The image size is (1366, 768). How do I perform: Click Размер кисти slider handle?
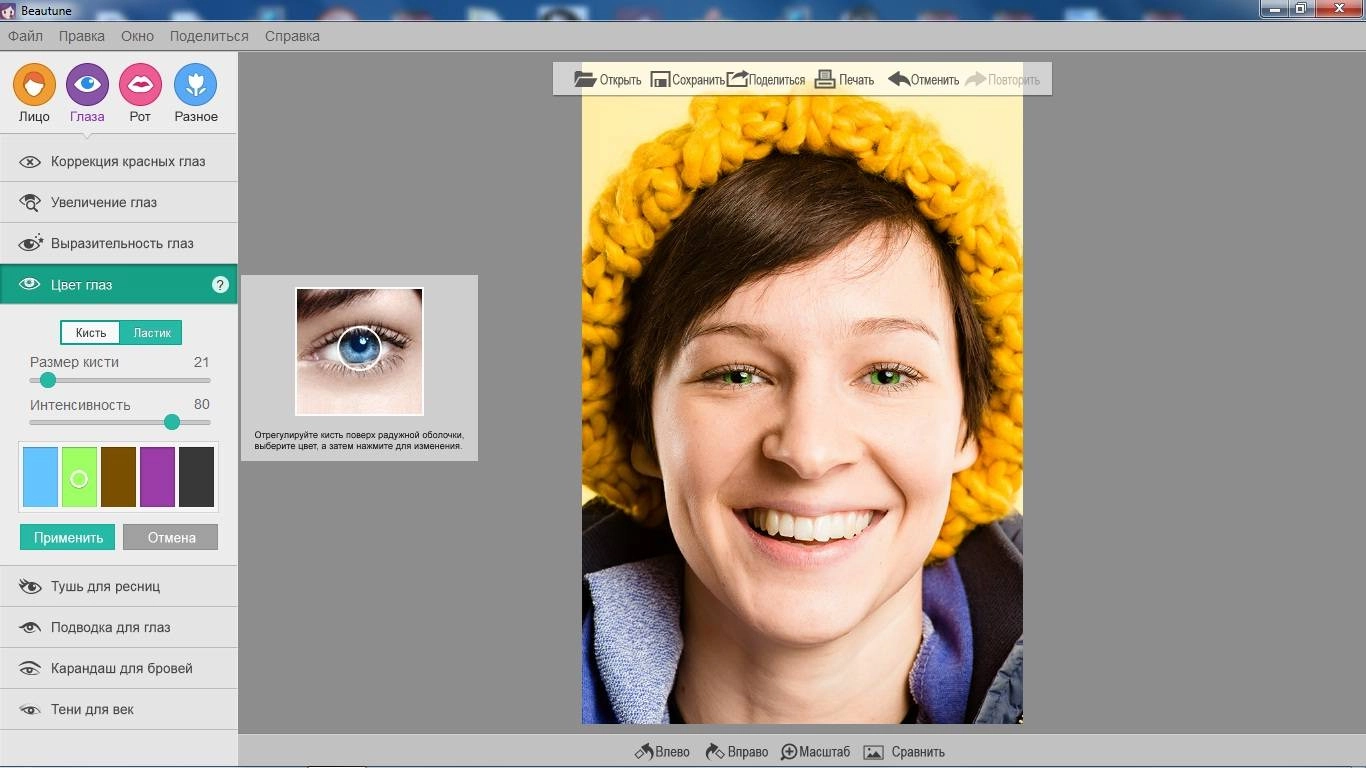47,380
